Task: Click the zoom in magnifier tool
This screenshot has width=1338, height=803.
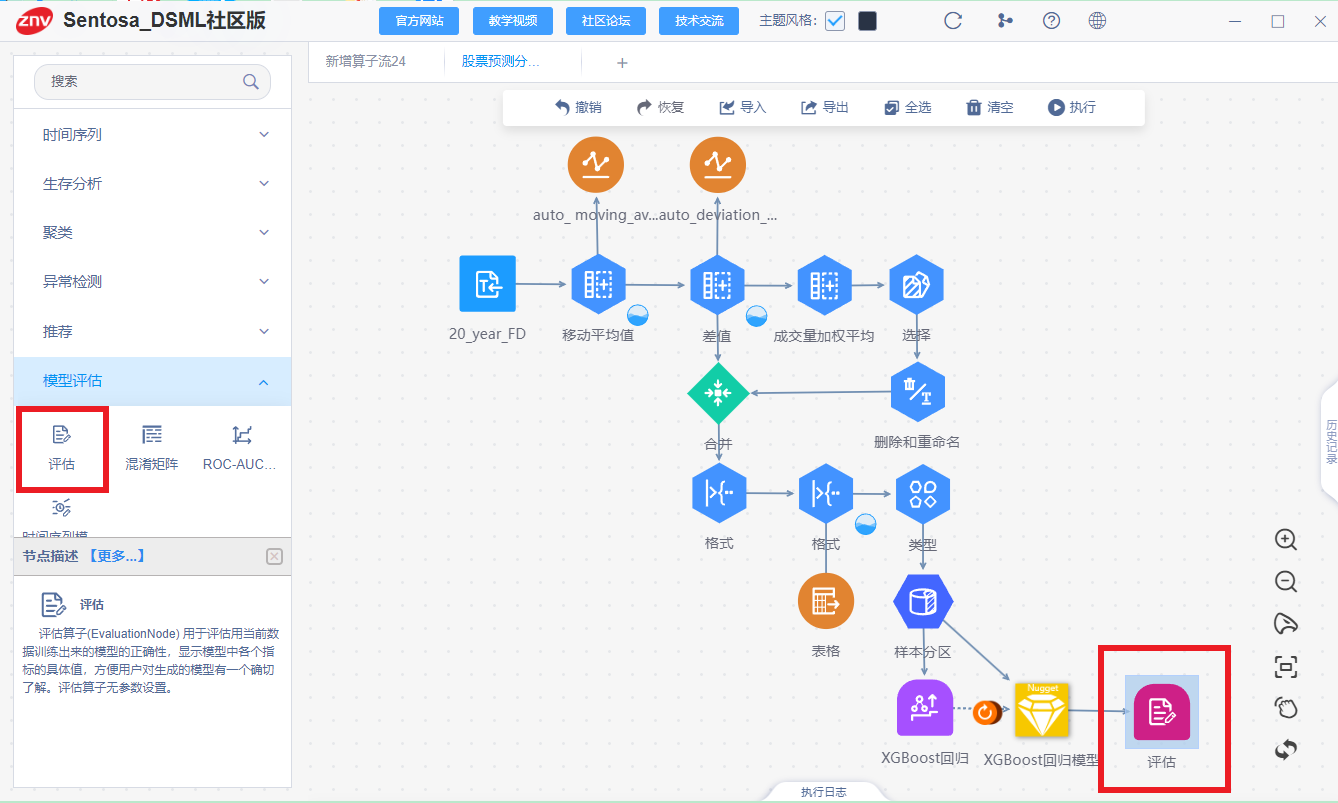Action: (x=1286, y=540)
